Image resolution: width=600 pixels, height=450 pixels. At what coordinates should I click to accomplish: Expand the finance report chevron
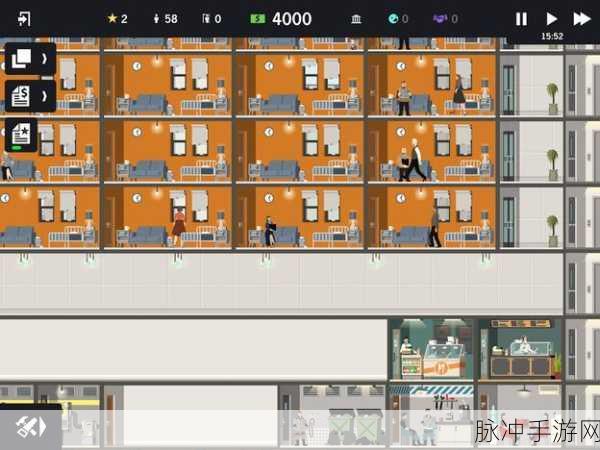(44, 96)
